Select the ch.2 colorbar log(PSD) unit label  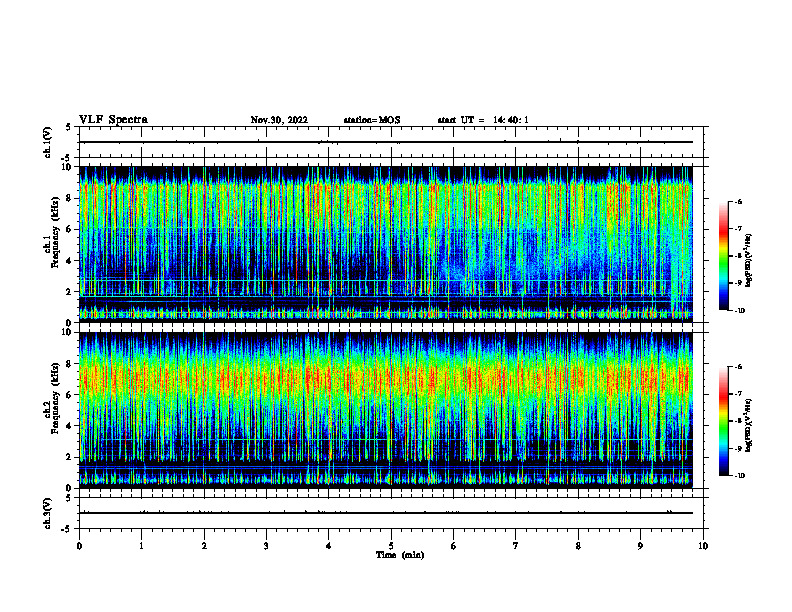(x=749, y=425)
